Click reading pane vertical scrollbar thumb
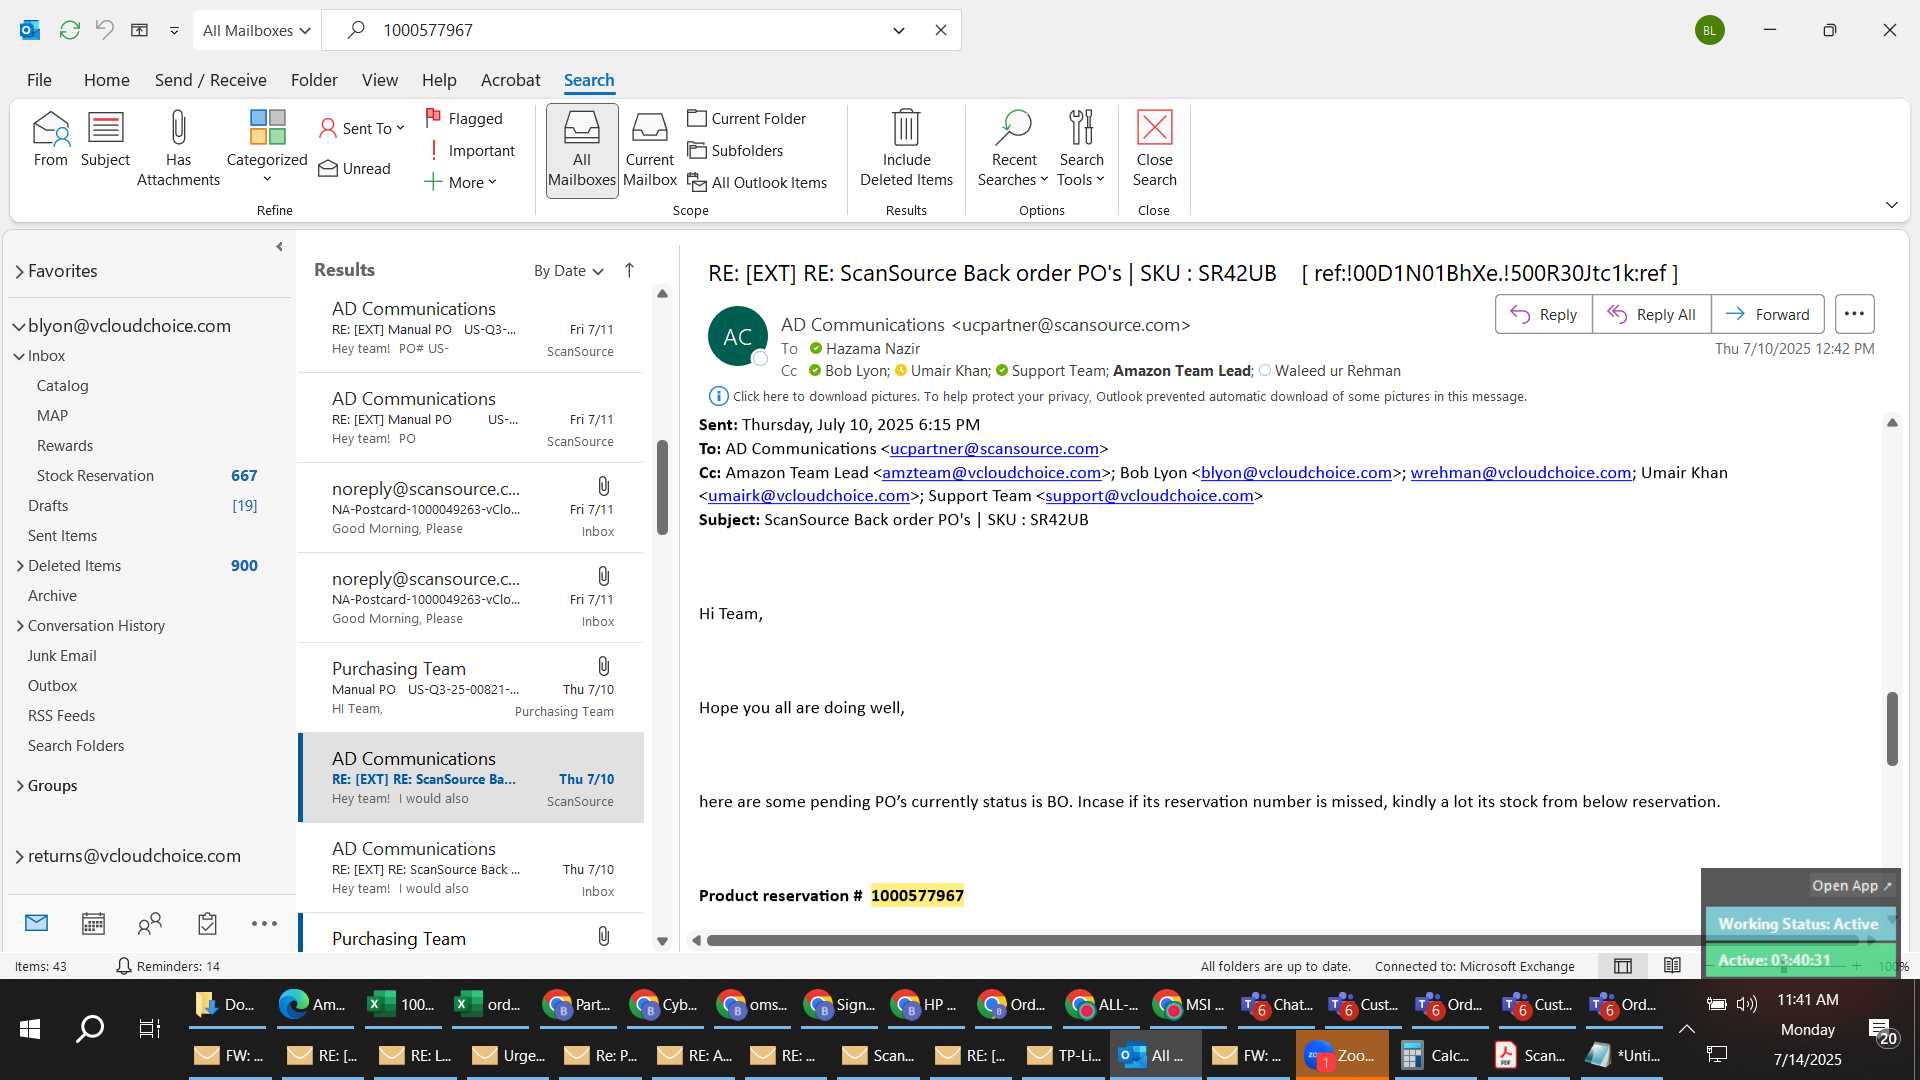Image resolution: width=1920 pixels, height=1080 pixels. pyautogui.click(x=1892, y=728)
